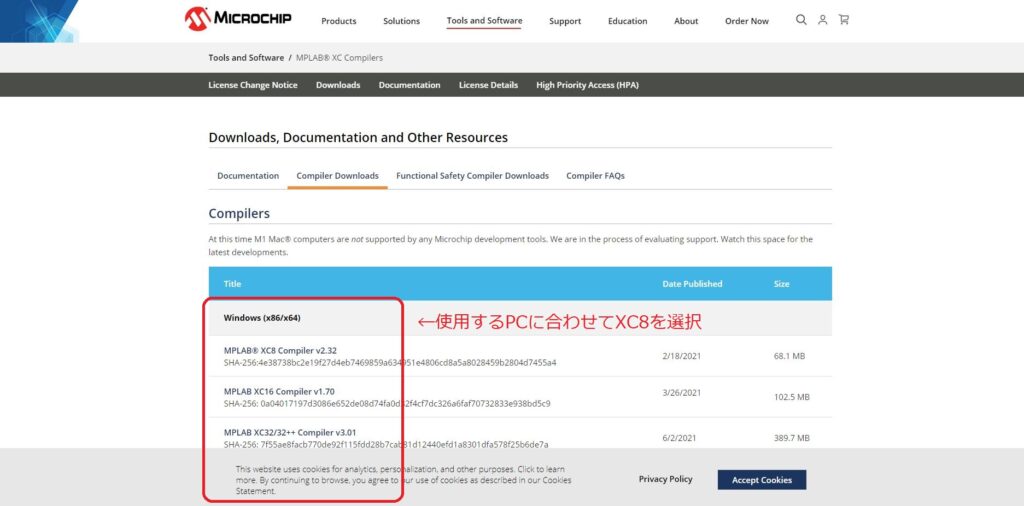
Task: Open the Support menu
Action: [565, 21]
